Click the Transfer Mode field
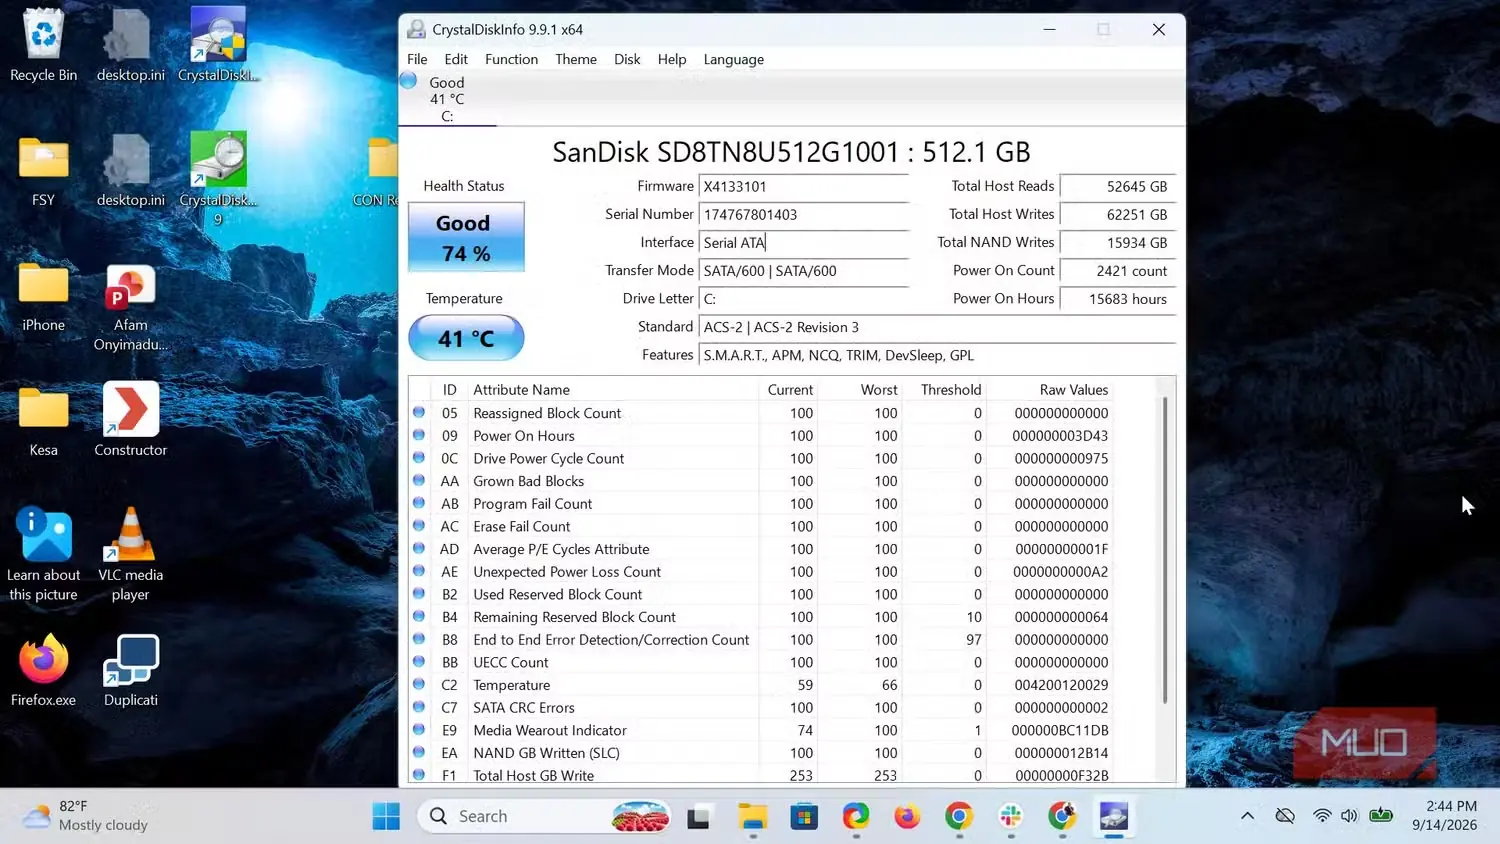The height and width of the screenshot is (844, 1500). click(x=804, y=271)
